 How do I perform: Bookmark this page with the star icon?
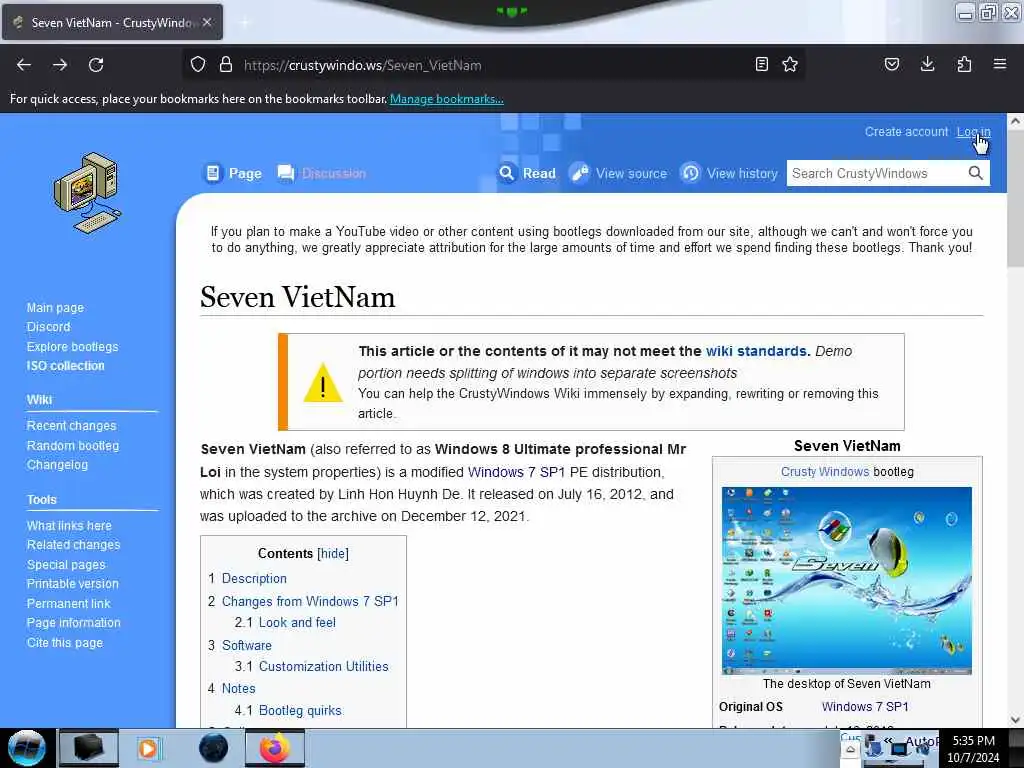pos(790,65)
